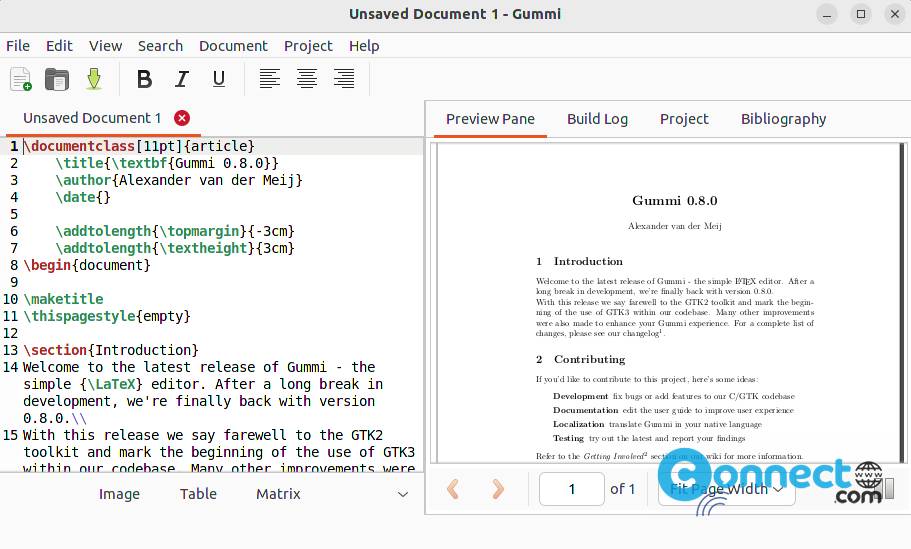The width and height of the screenshot is (911, 549).
Task: Minimize the Gummi window
Action: tap(827, 14)
